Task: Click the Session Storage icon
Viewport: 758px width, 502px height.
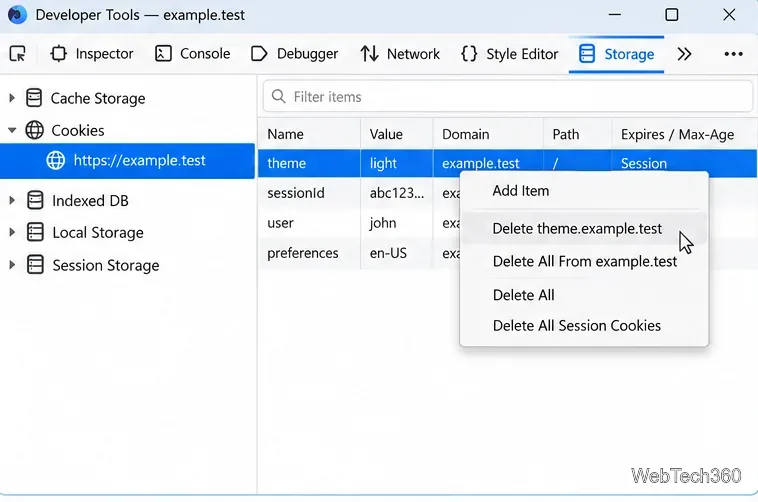Action: click(35, 265)
